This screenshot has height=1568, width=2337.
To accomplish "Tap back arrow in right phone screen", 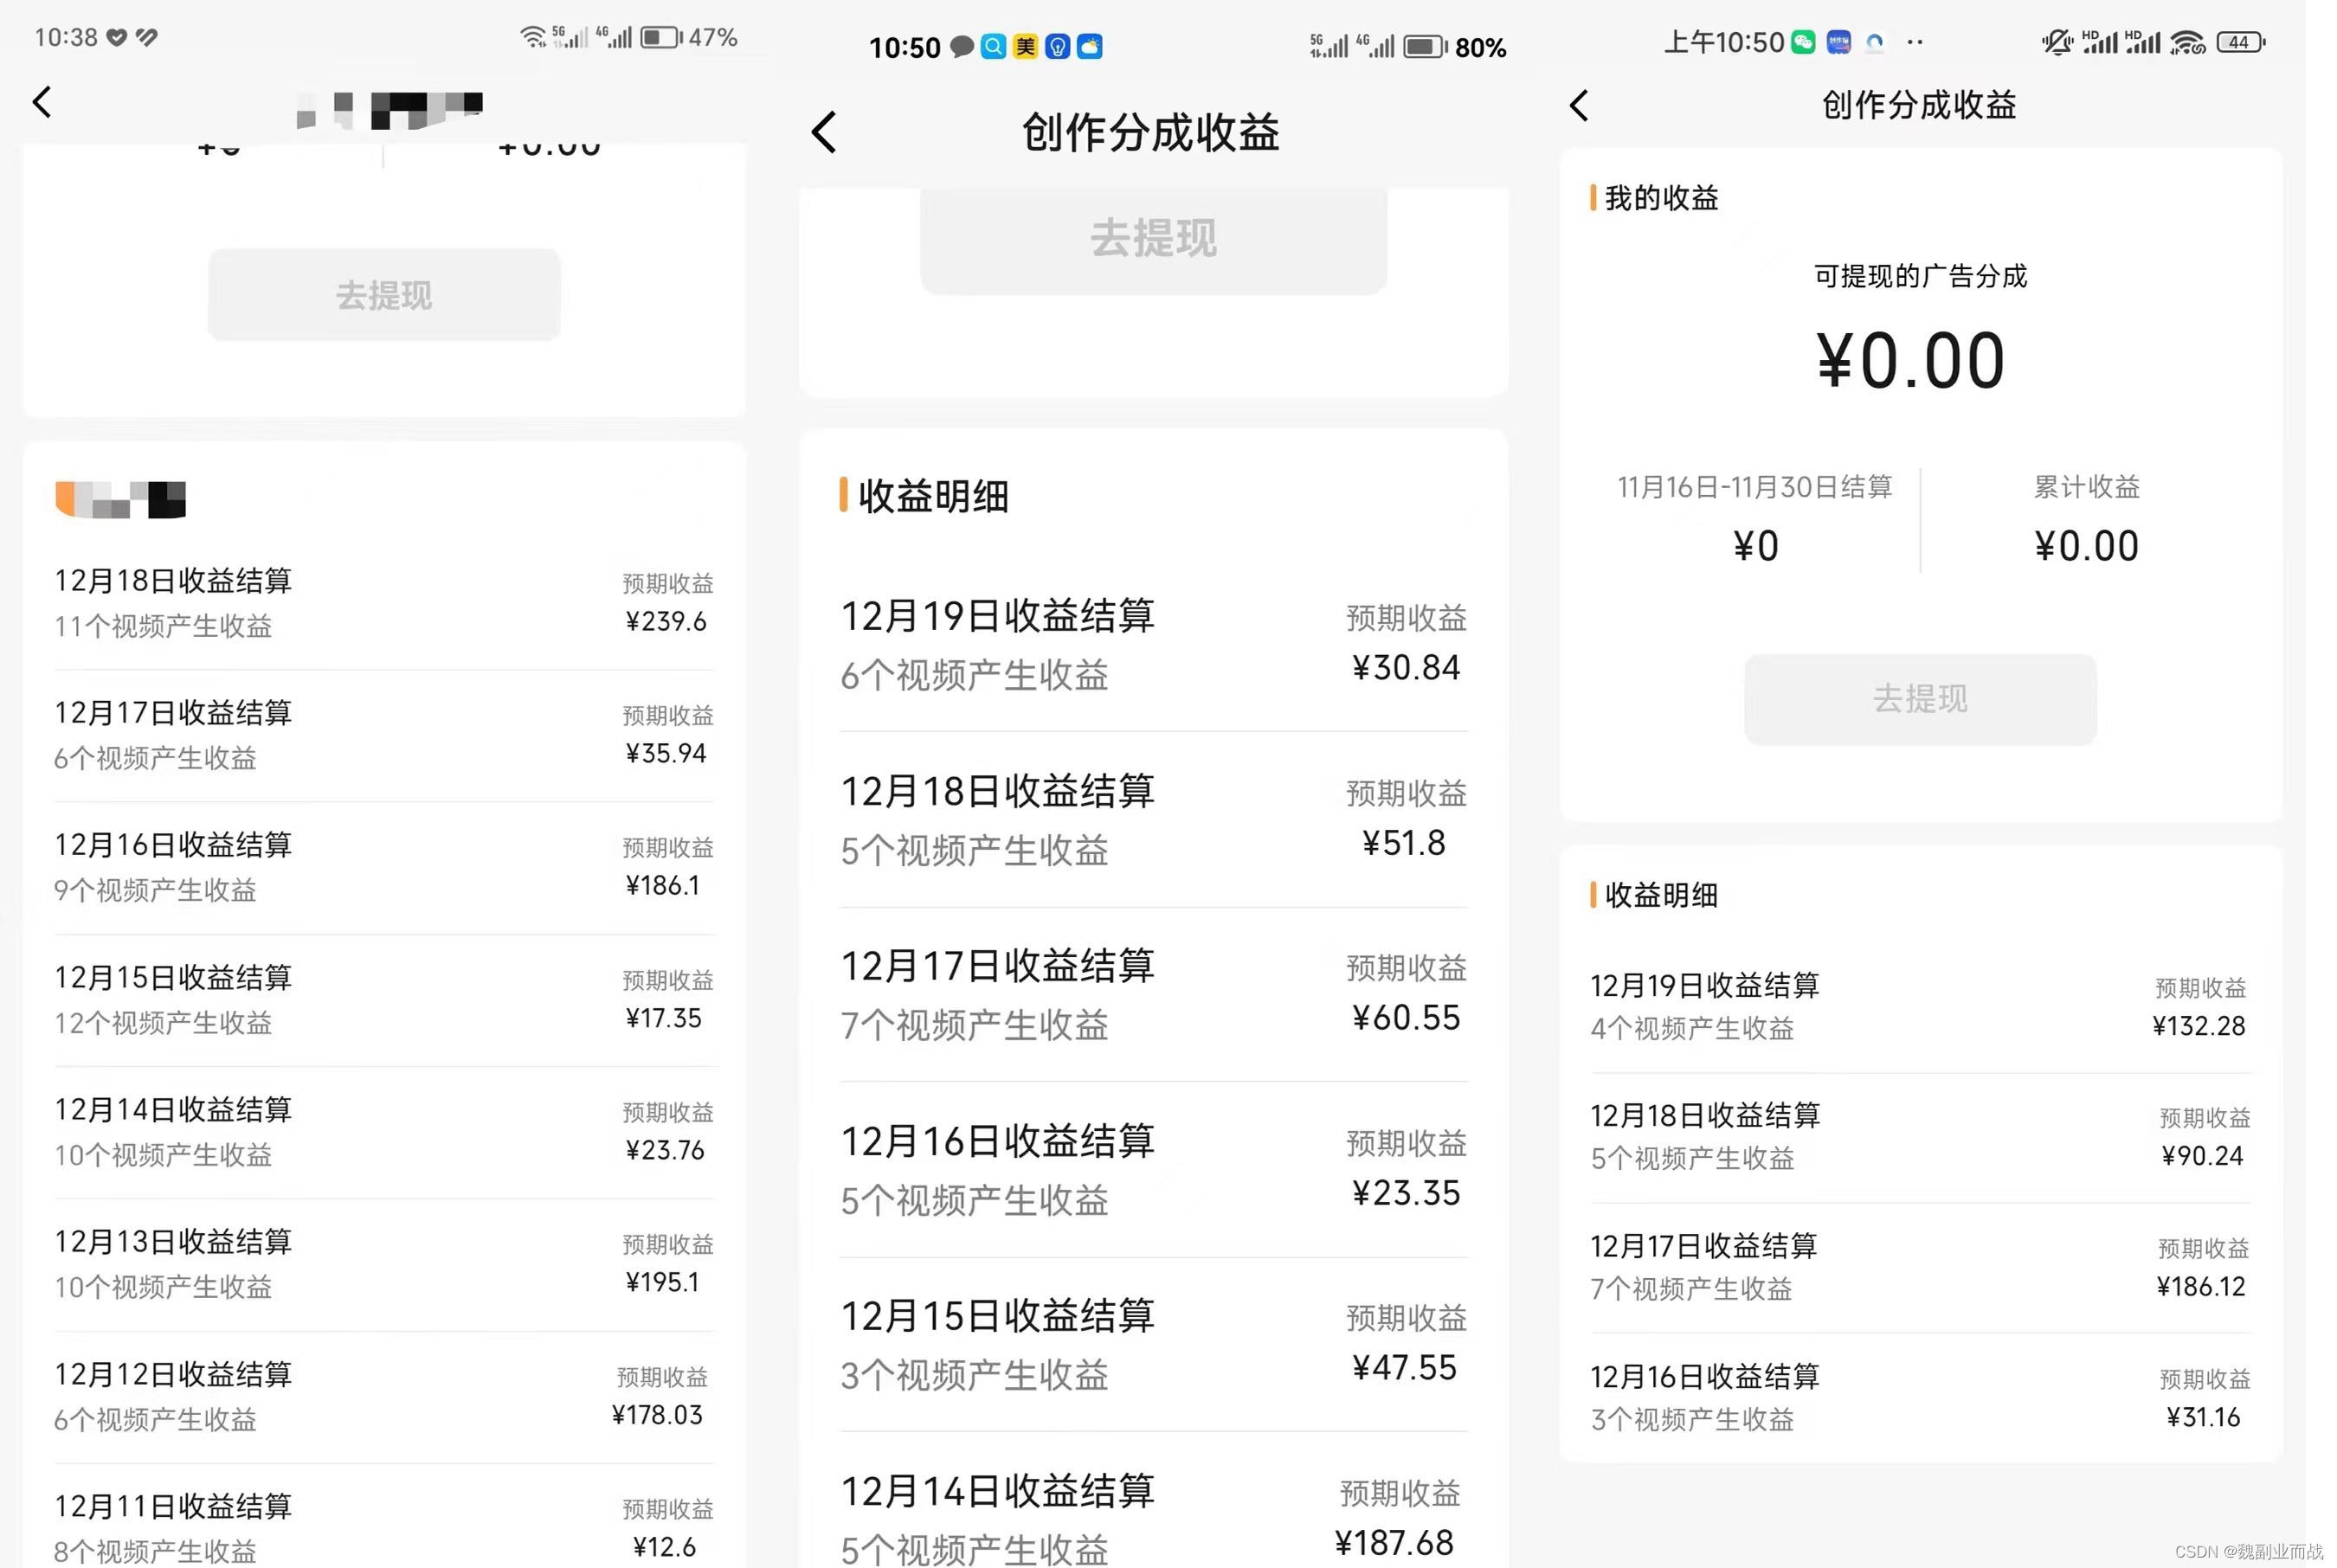I will 1579,105.
